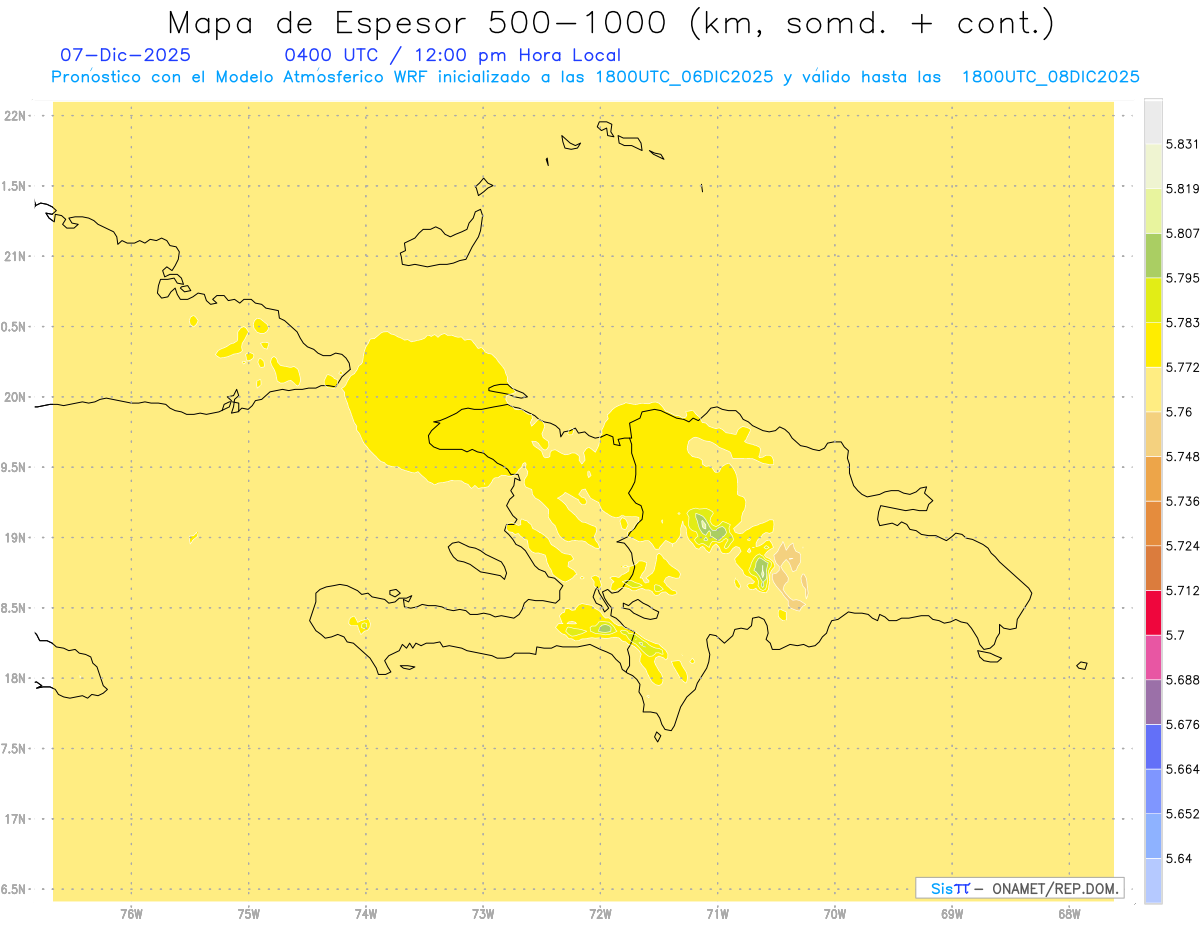Click the legend value 5.712

1182,591
